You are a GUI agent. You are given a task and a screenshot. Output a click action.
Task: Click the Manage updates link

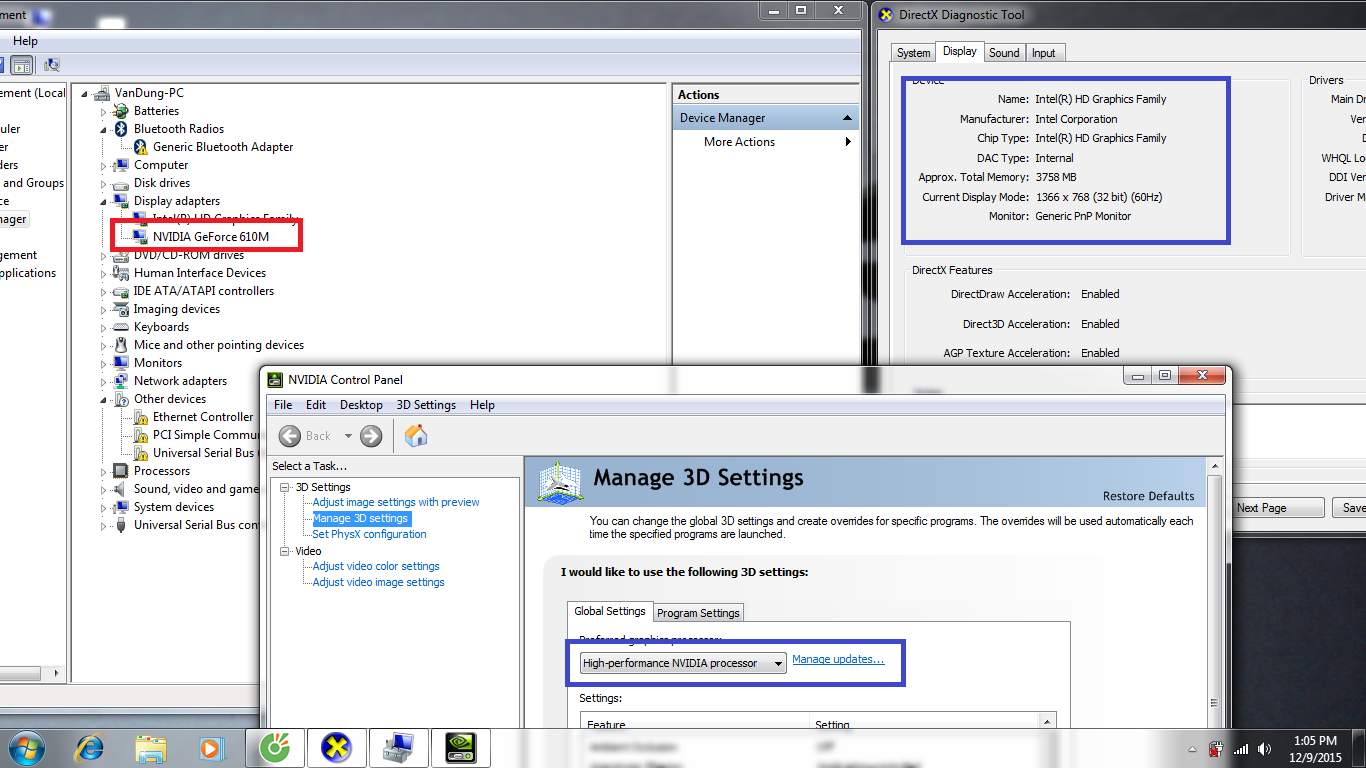coord(838,660)
